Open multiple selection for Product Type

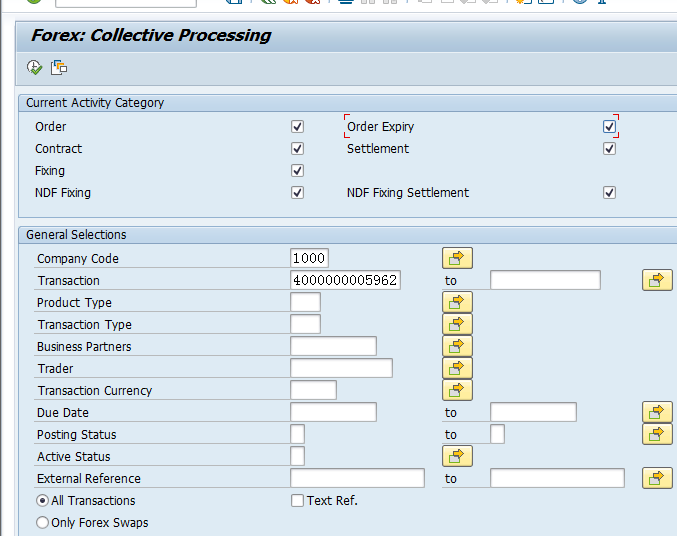(x=457, y=302)
